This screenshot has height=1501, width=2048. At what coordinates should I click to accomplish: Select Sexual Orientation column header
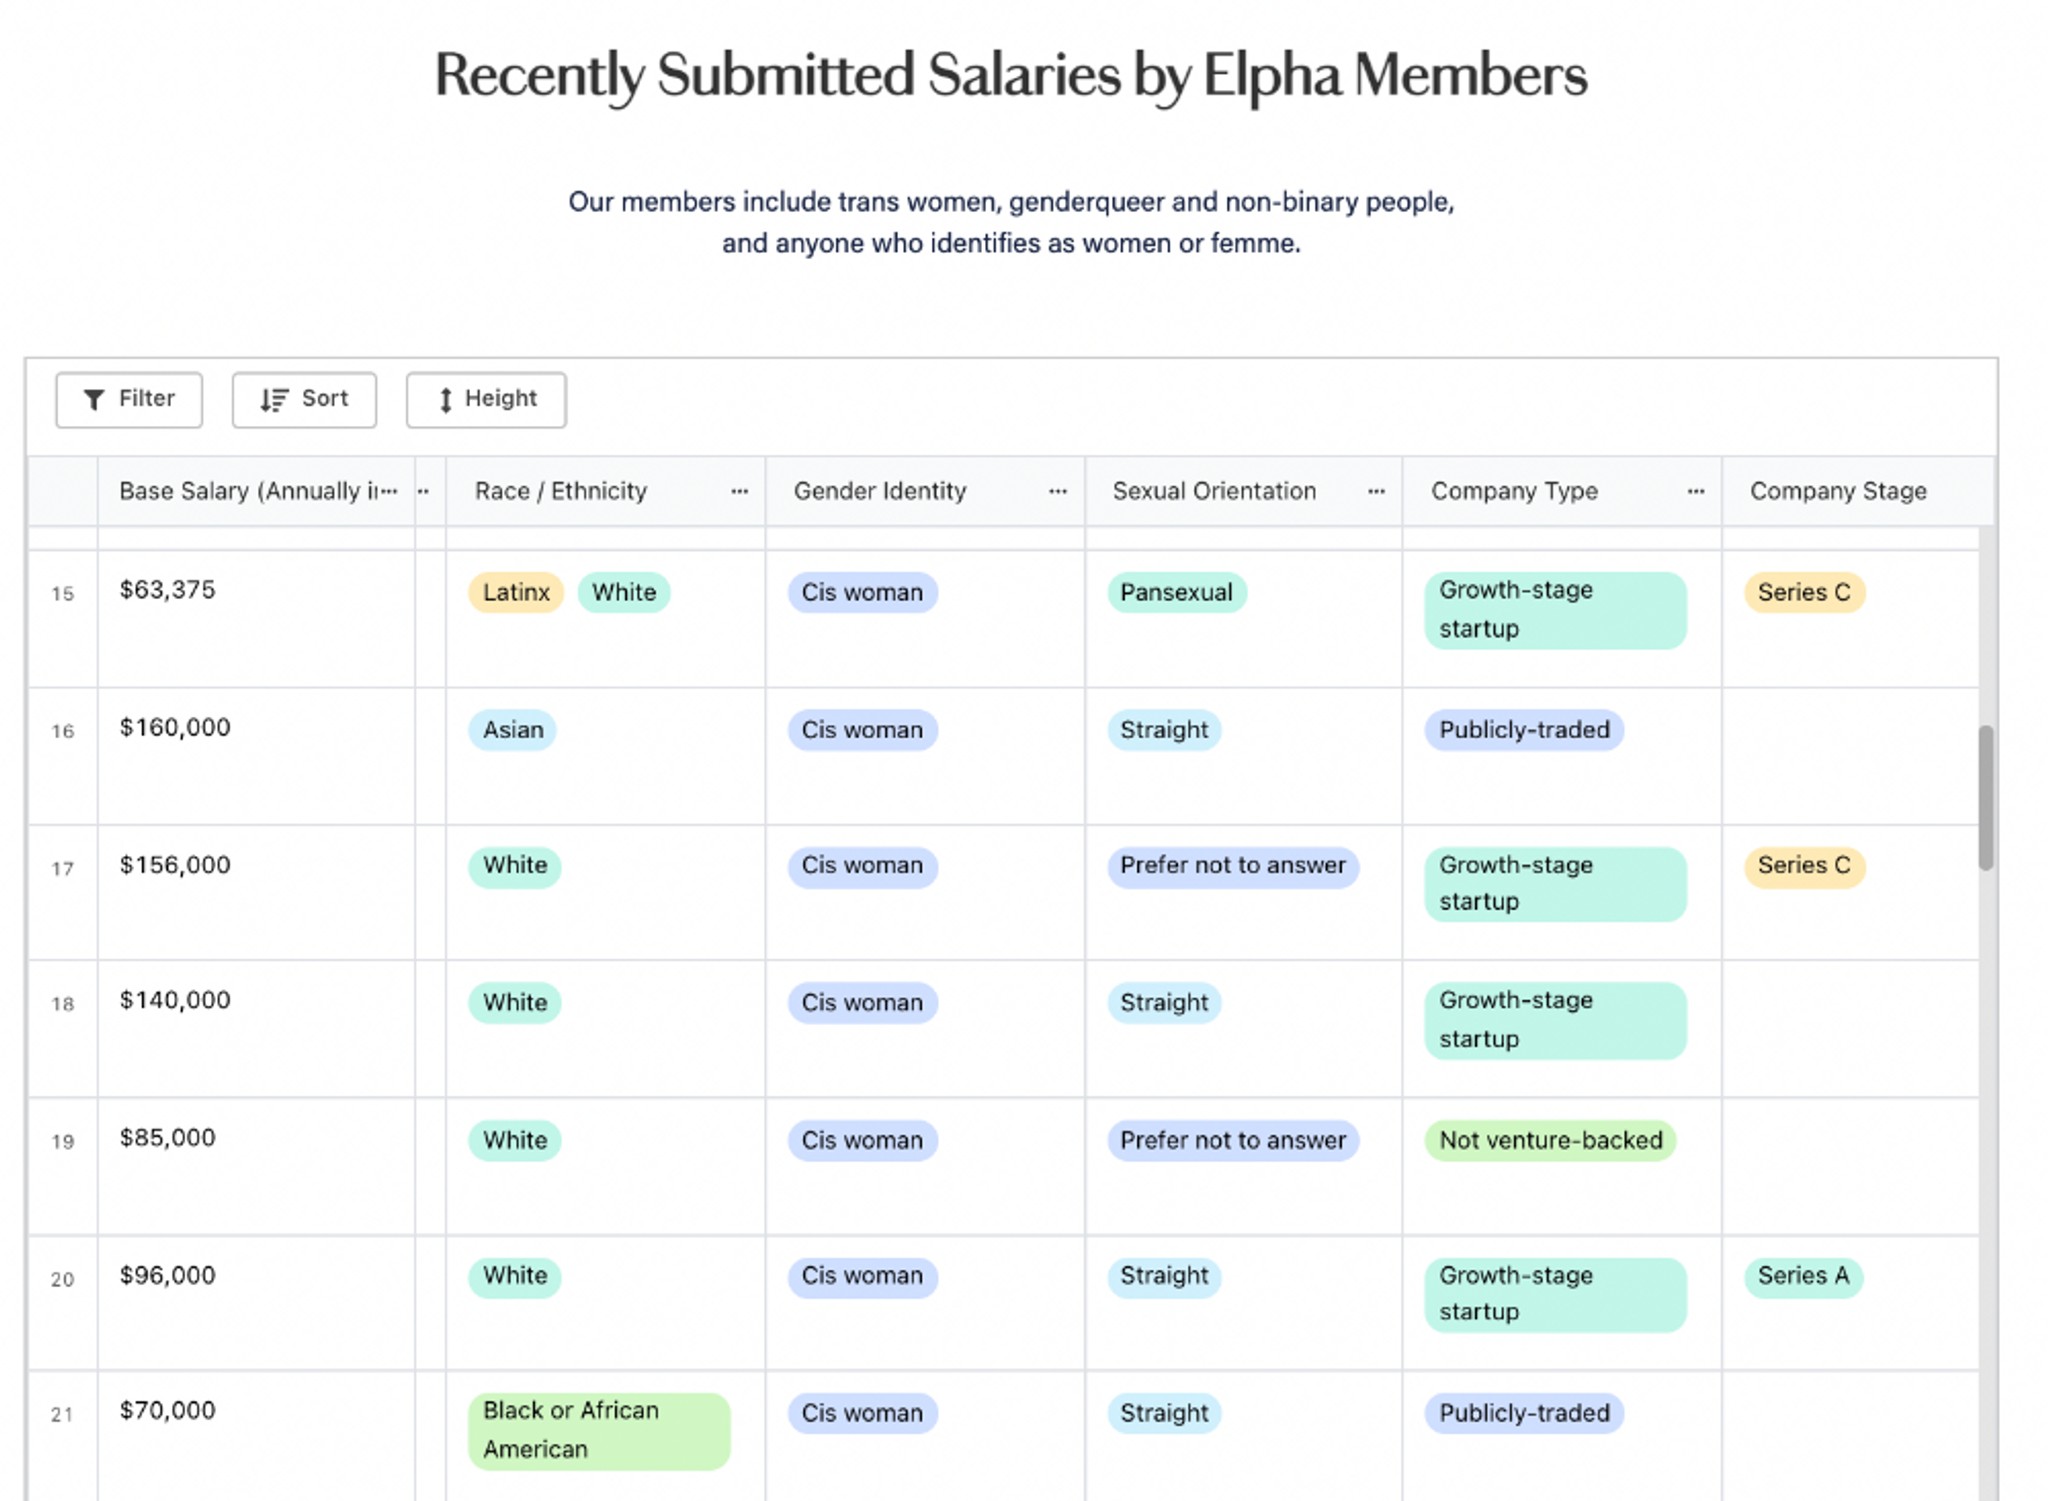click(x=1243, y=491)
